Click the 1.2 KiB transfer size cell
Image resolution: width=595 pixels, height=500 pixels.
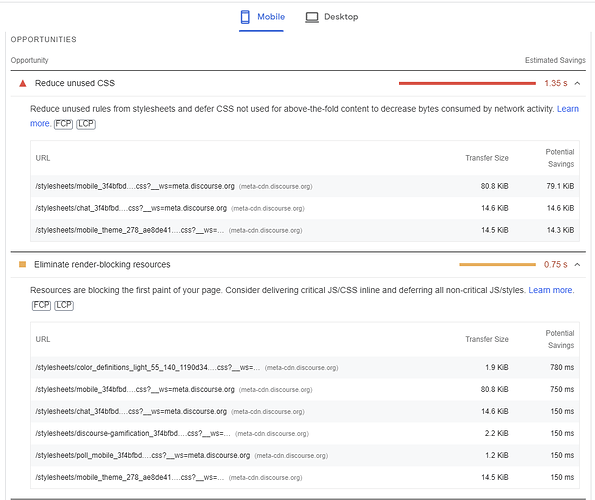click(x=496, y=456)
